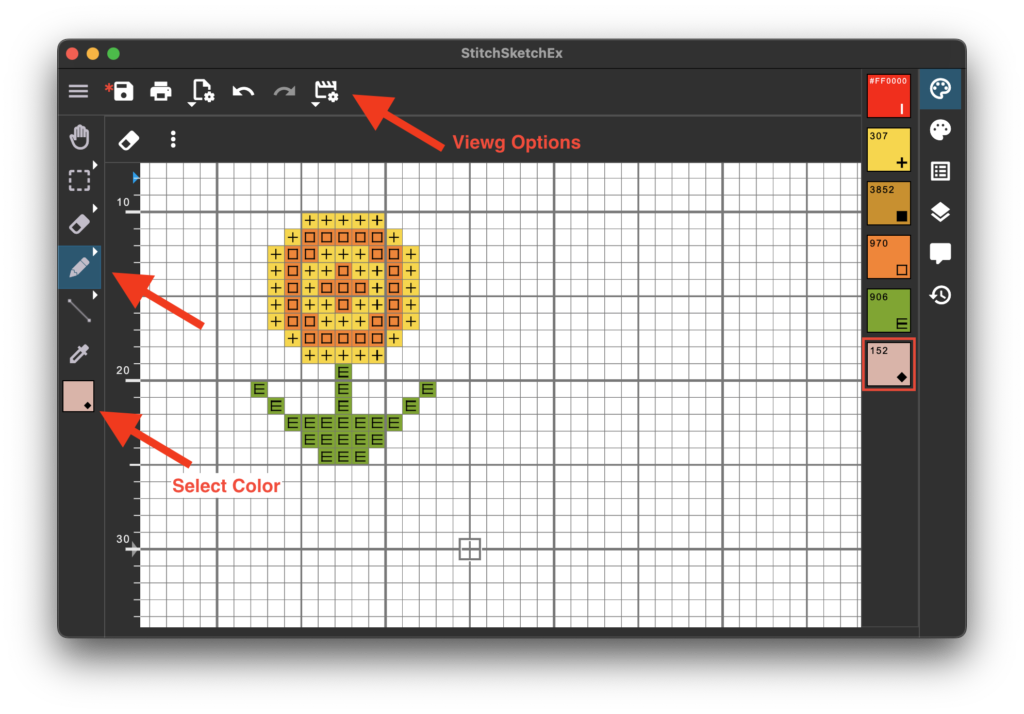Click the Undo arrow
Viewport: 1024px width, 714px height.
(x=243, y=92)
